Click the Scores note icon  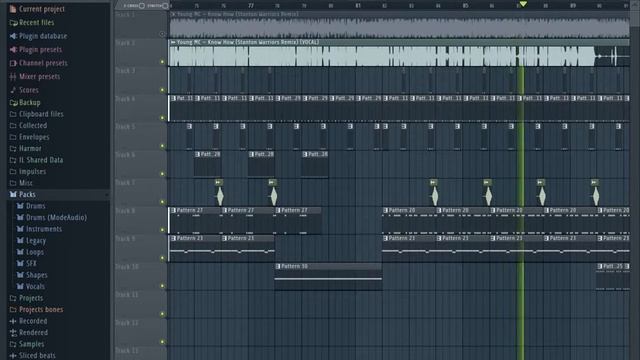click(x=13, y=90)
